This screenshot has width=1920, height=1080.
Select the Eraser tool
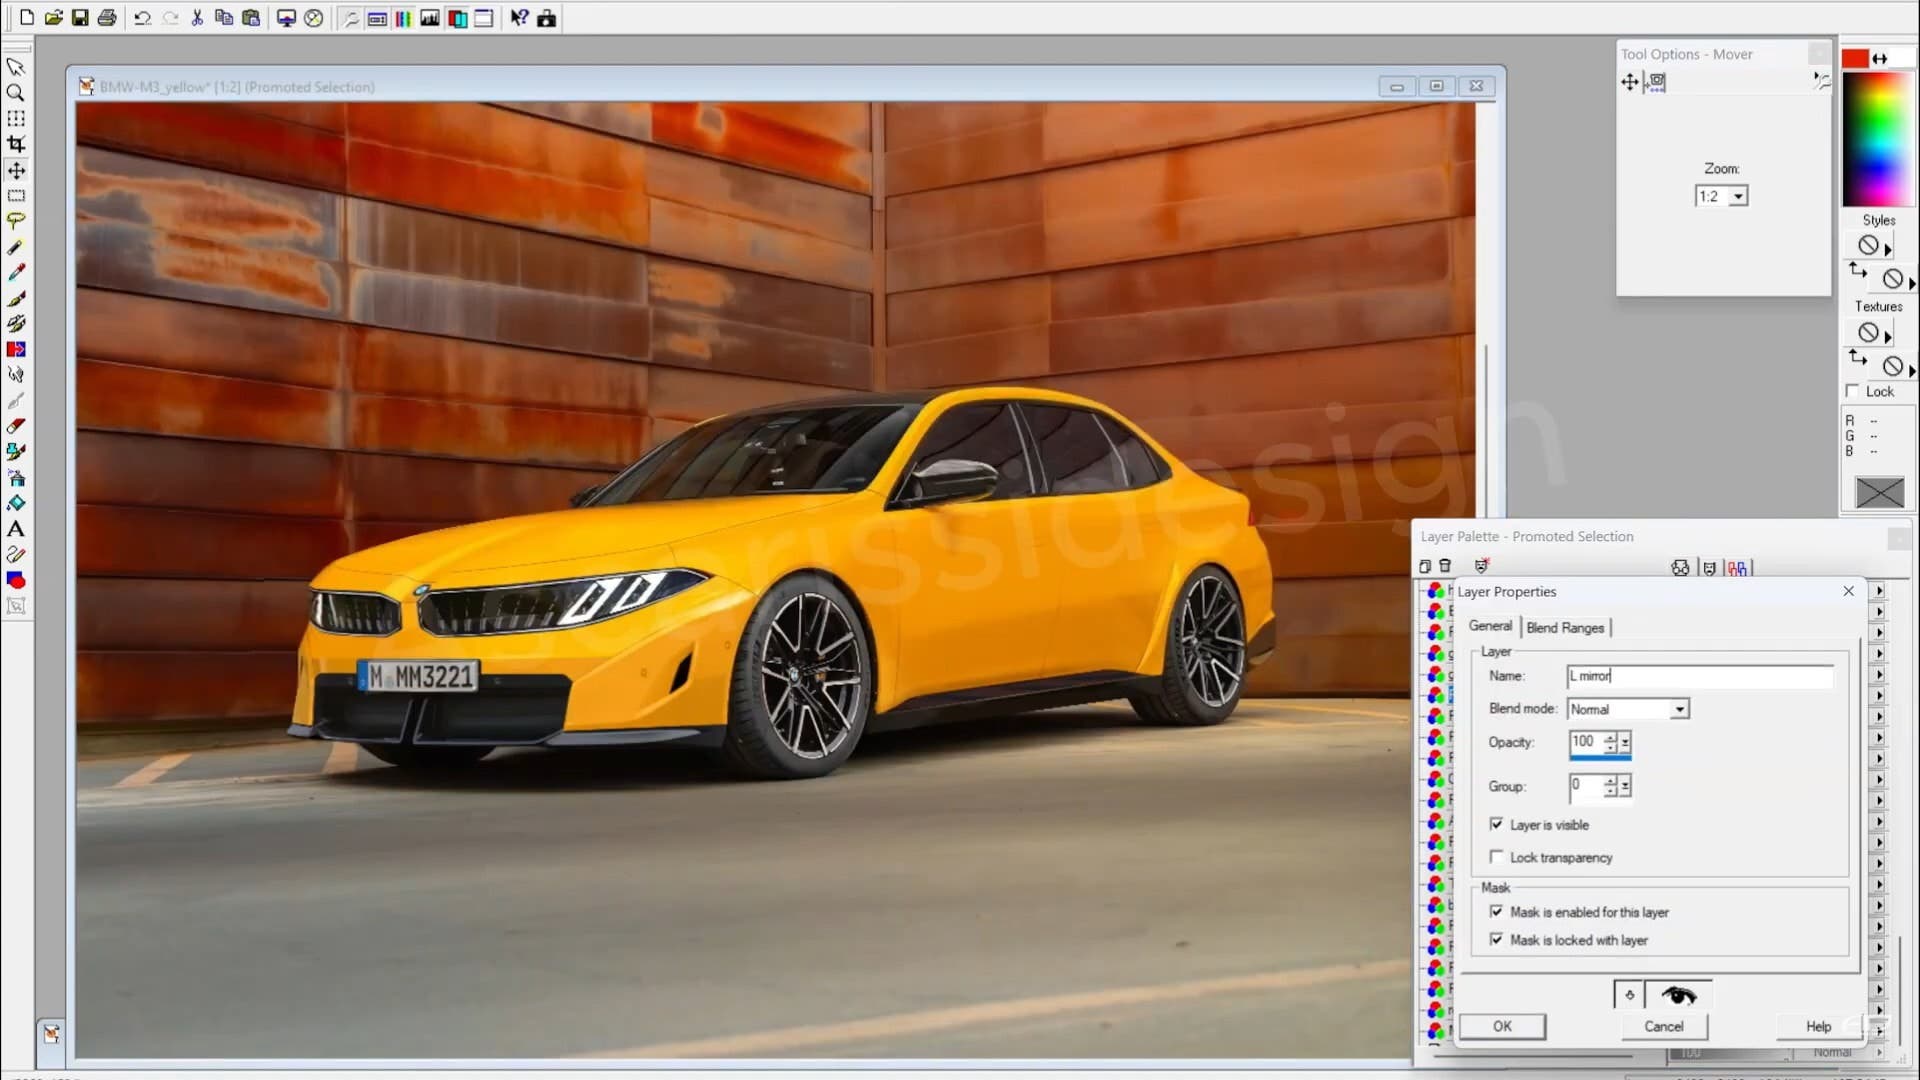16,426
